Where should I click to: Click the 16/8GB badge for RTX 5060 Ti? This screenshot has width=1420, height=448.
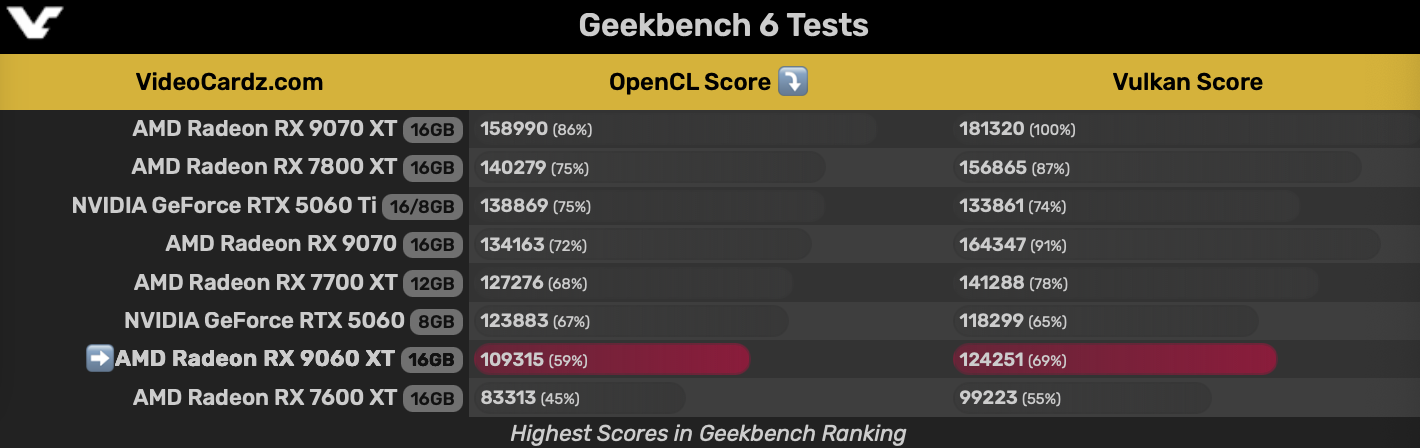(422, 207)
